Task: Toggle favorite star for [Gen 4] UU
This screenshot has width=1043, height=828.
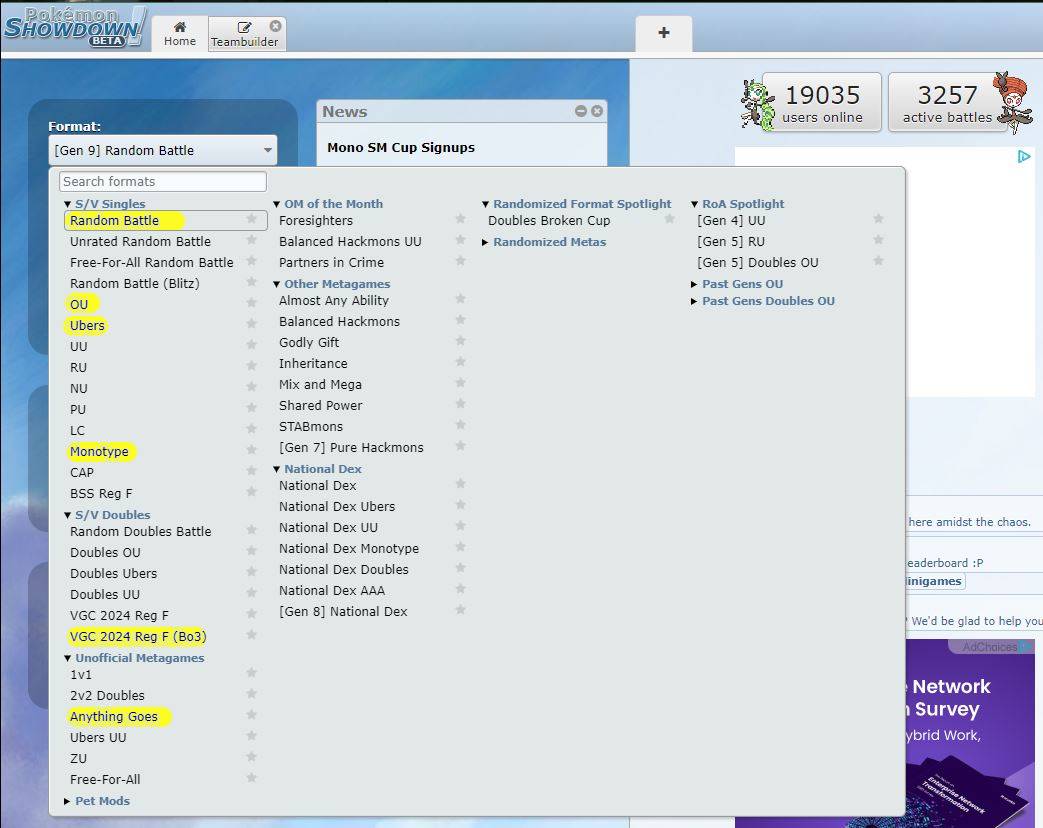Action: tap(878, 219)
